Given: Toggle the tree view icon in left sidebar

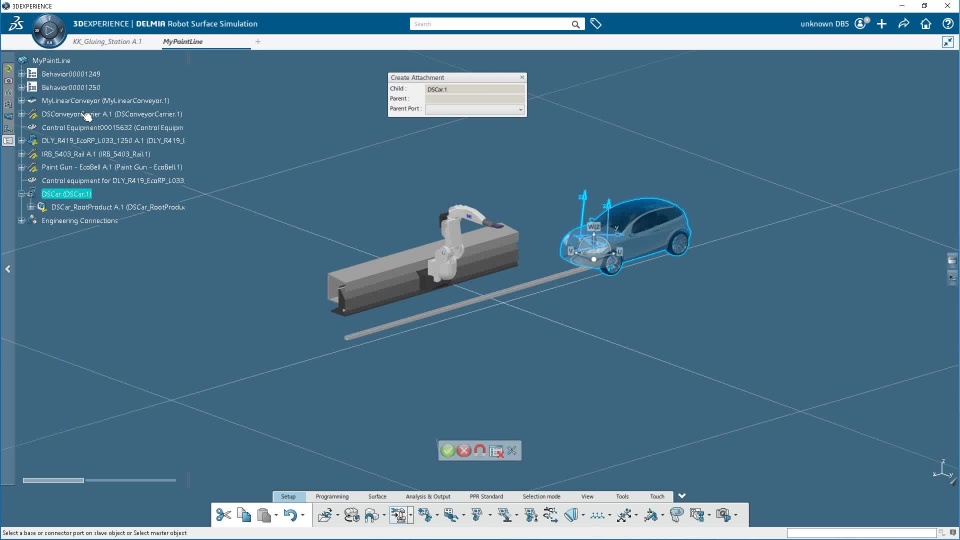Looking at the screenshot, I should pyautogui.click(x=8, y=141).
